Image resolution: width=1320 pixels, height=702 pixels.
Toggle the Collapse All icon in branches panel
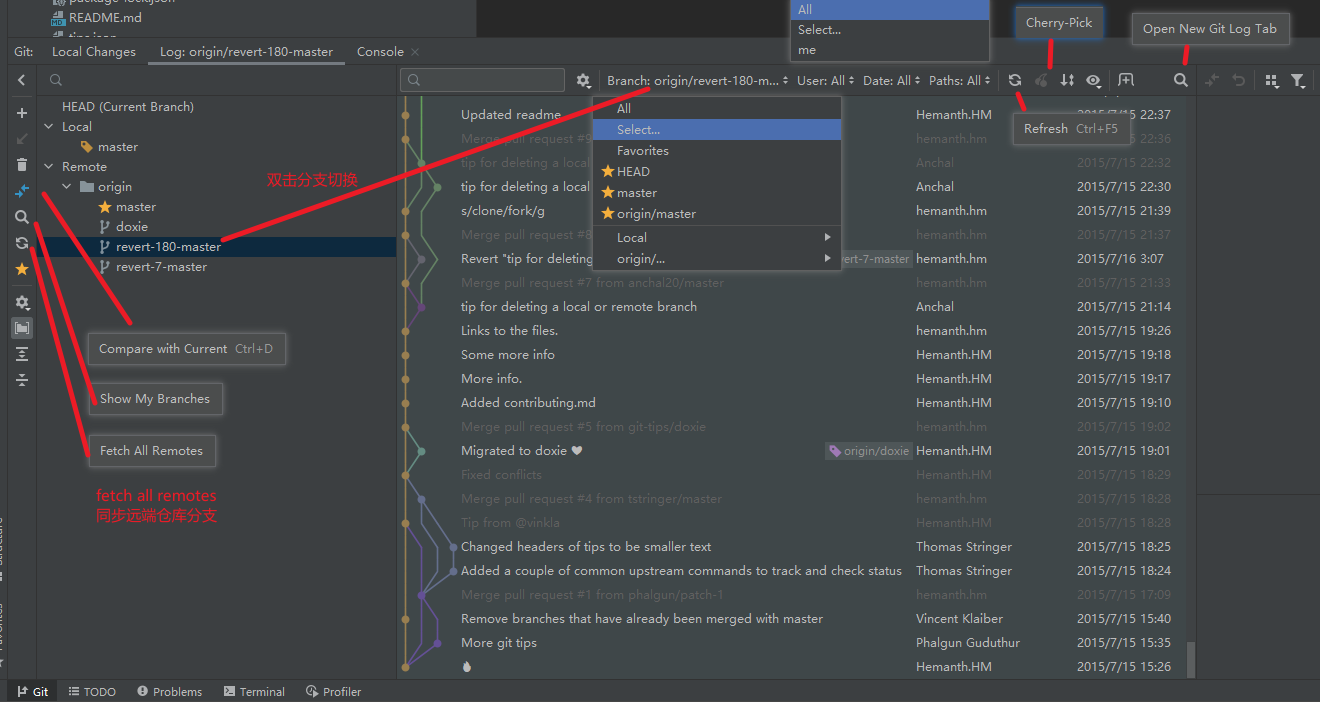pos(22,379)
